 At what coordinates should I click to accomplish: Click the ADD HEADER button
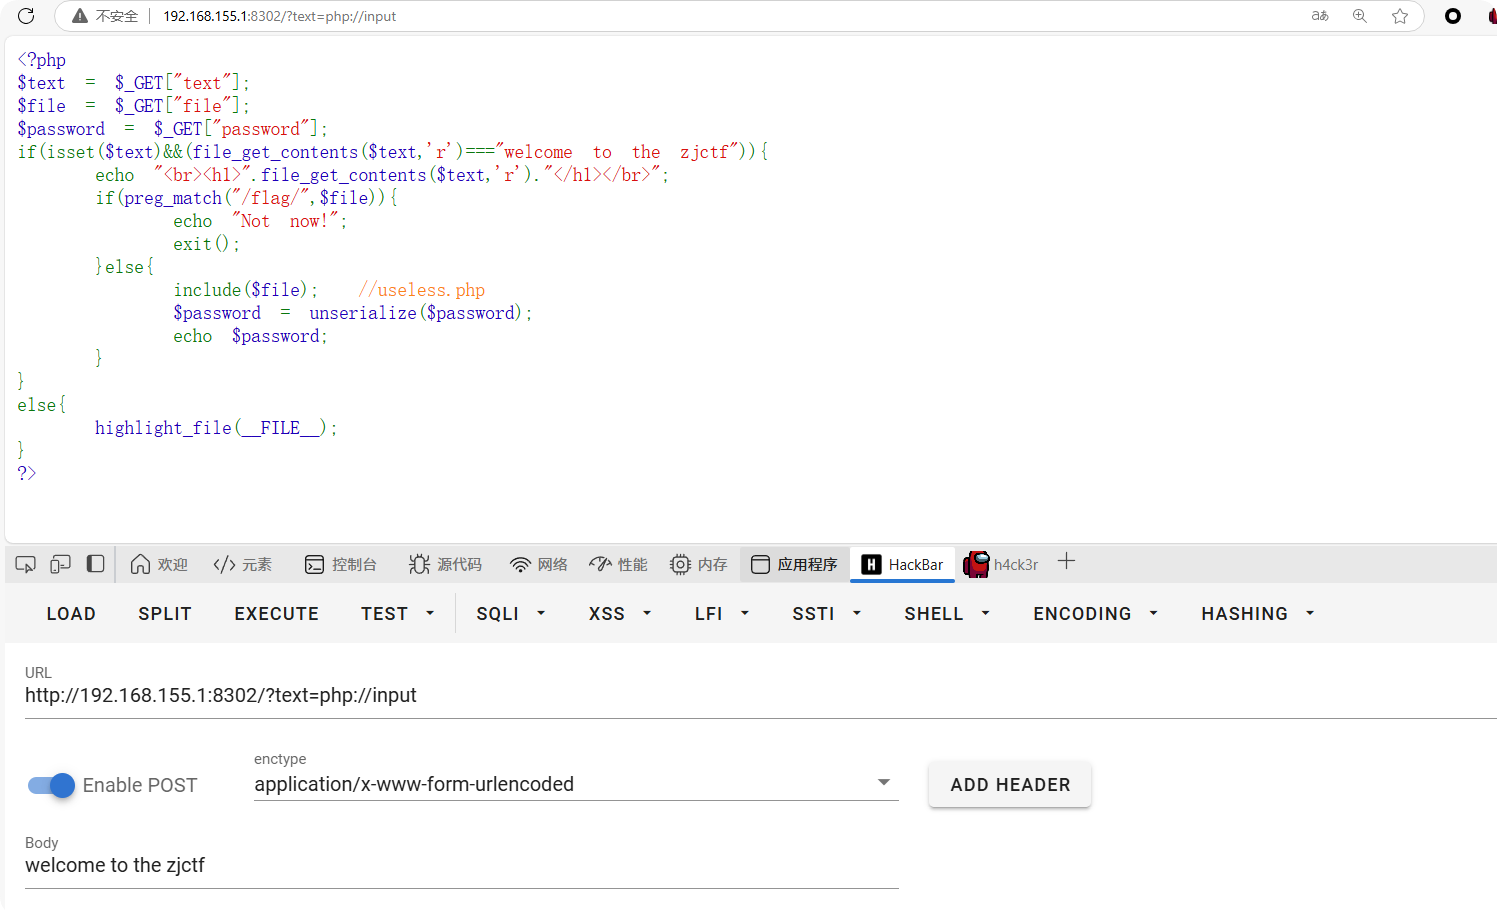coord(1010,785)
